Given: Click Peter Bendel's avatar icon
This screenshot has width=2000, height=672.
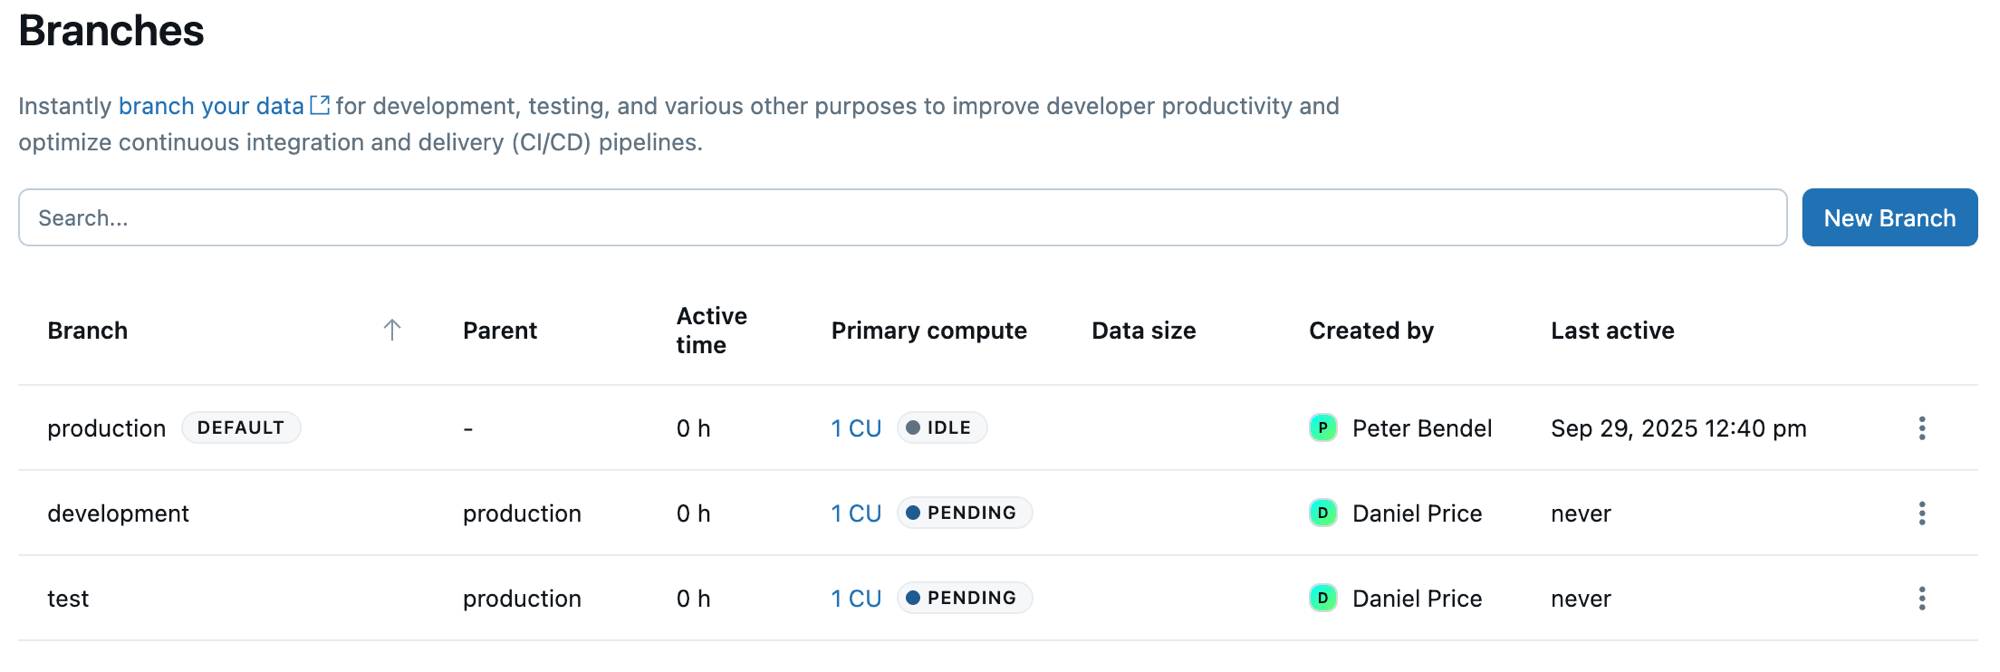Looking at the screenshot, I should (1323, 428).
